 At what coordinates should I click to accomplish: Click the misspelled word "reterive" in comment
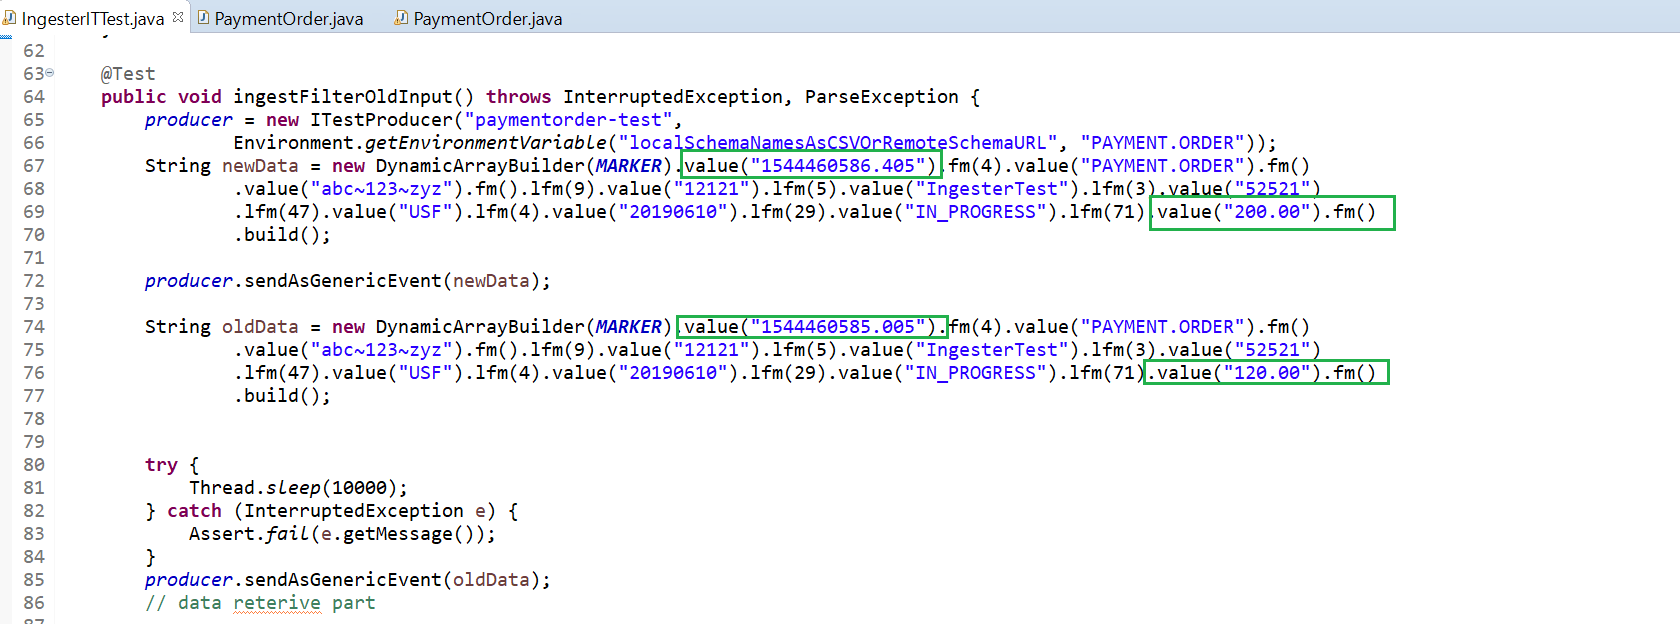[277, 603]
